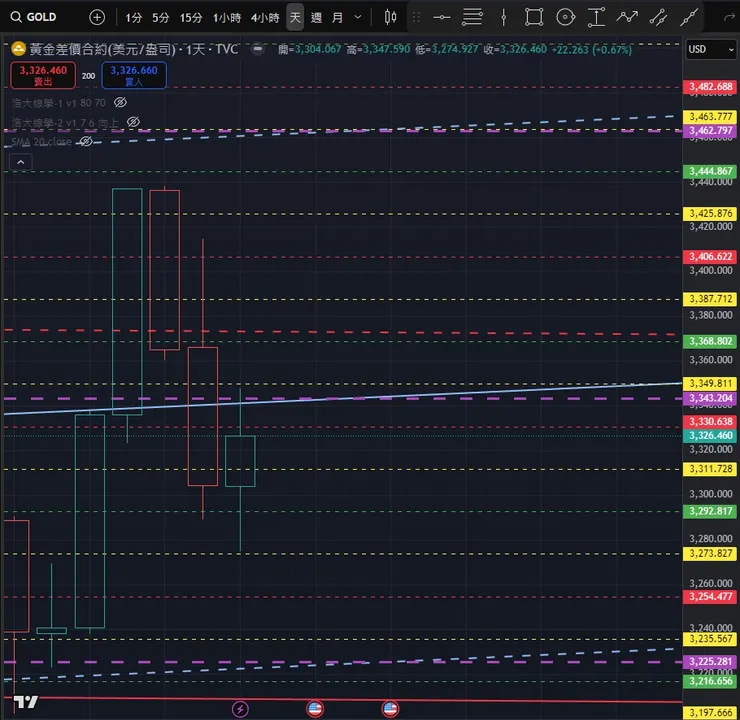The image size is (740, 720).
Task: Click the 3,292.817 green price label
Action: (710, 511)
